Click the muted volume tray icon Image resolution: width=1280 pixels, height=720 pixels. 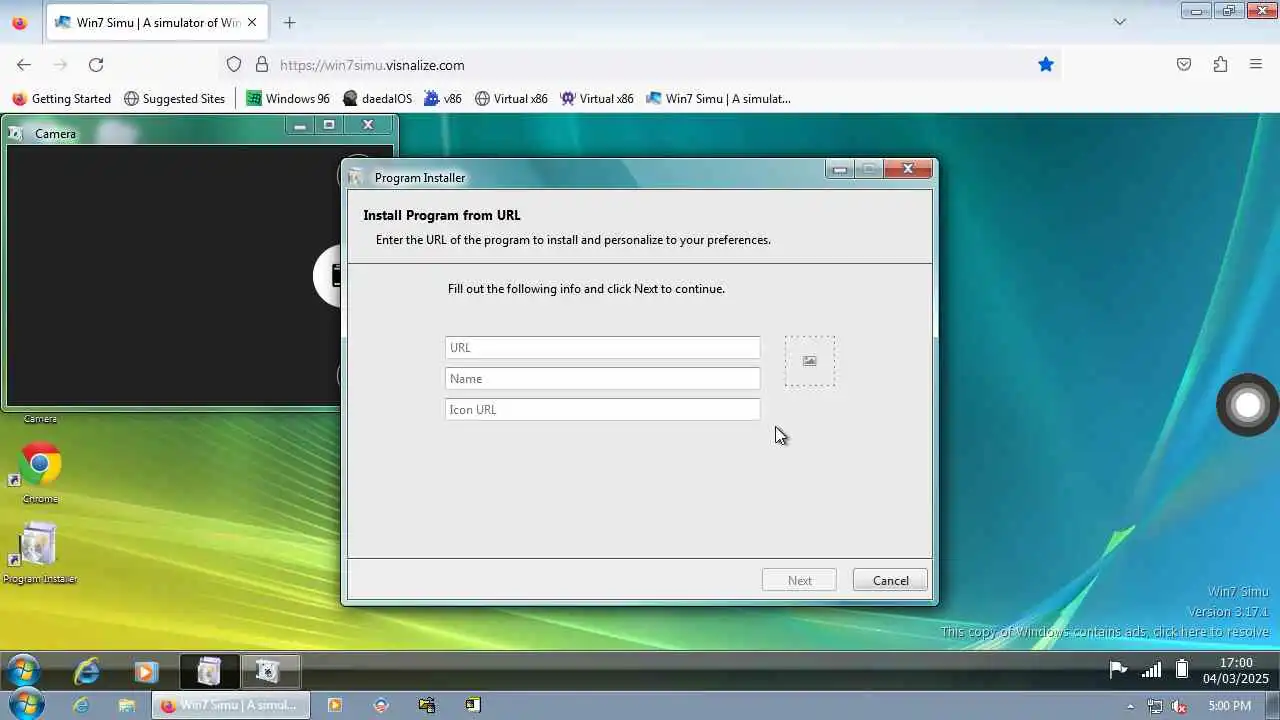(x=1178, y=705)
